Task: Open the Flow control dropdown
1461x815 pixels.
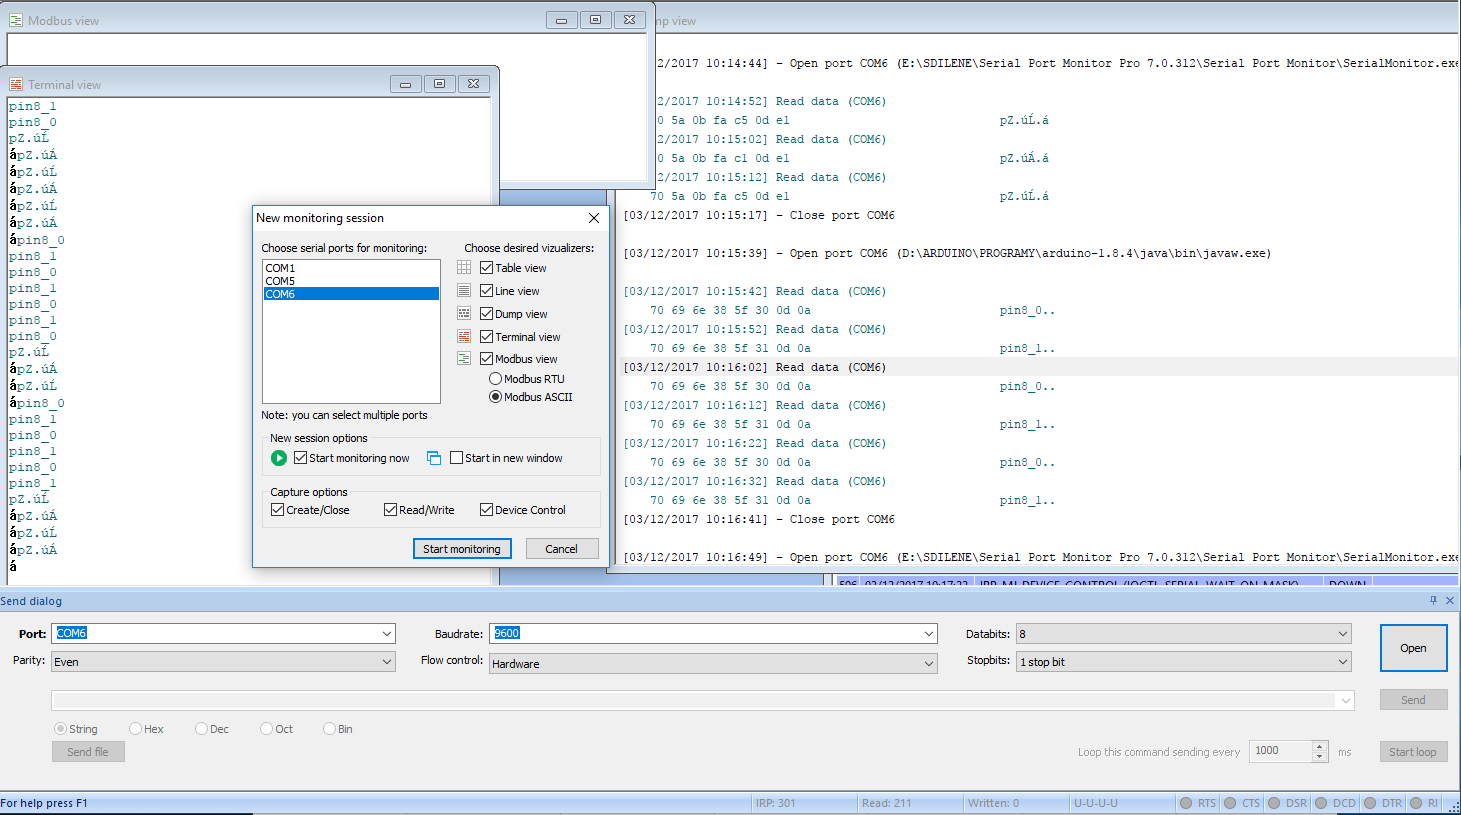Action: point(929,664)
